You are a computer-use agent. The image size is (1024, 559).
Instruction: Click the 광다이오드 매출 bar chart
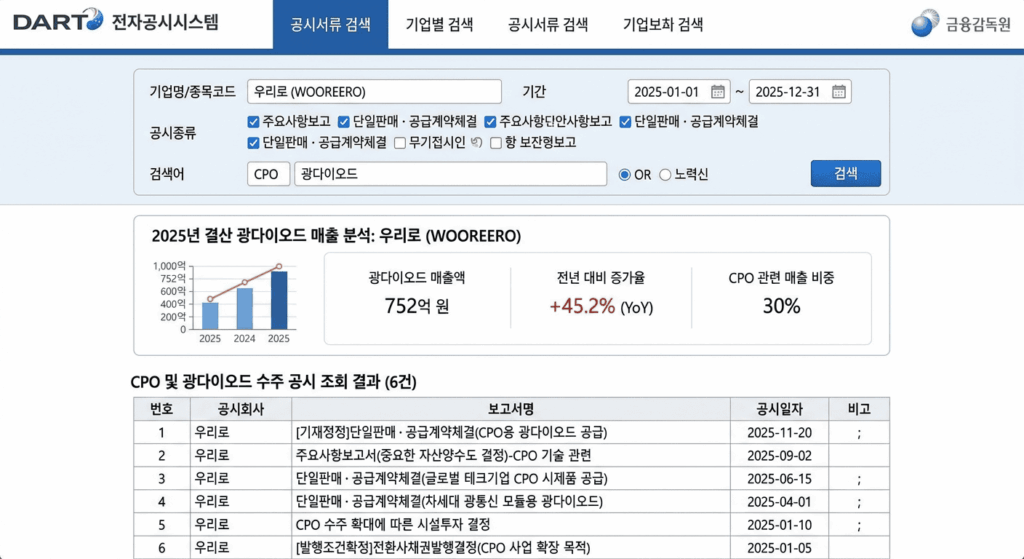(223, 302)
